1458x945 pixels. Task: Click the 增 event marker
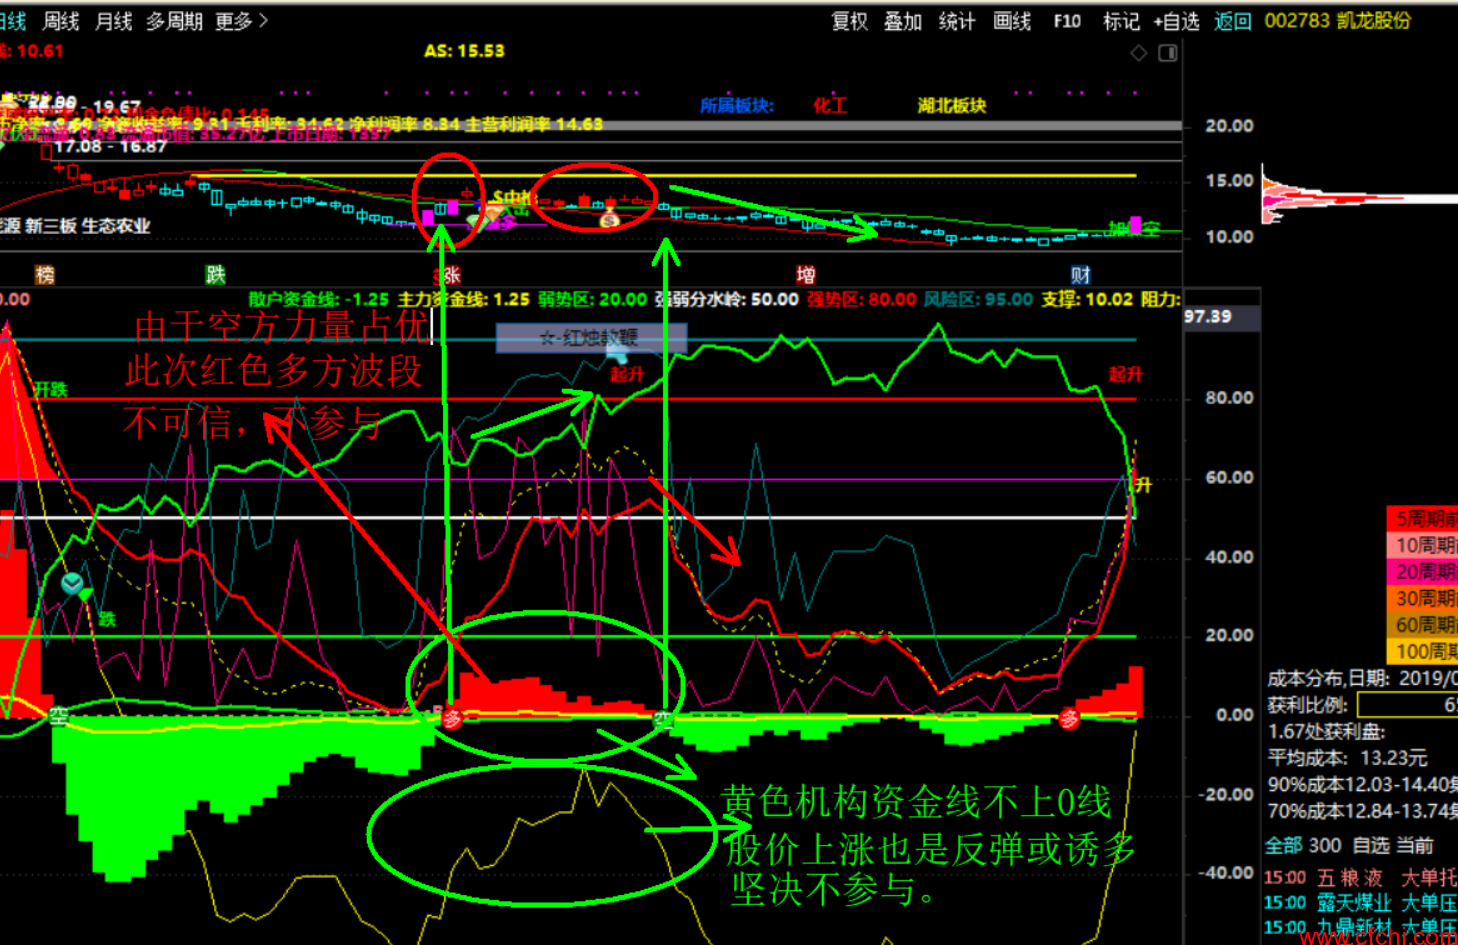tap(806, 275)
